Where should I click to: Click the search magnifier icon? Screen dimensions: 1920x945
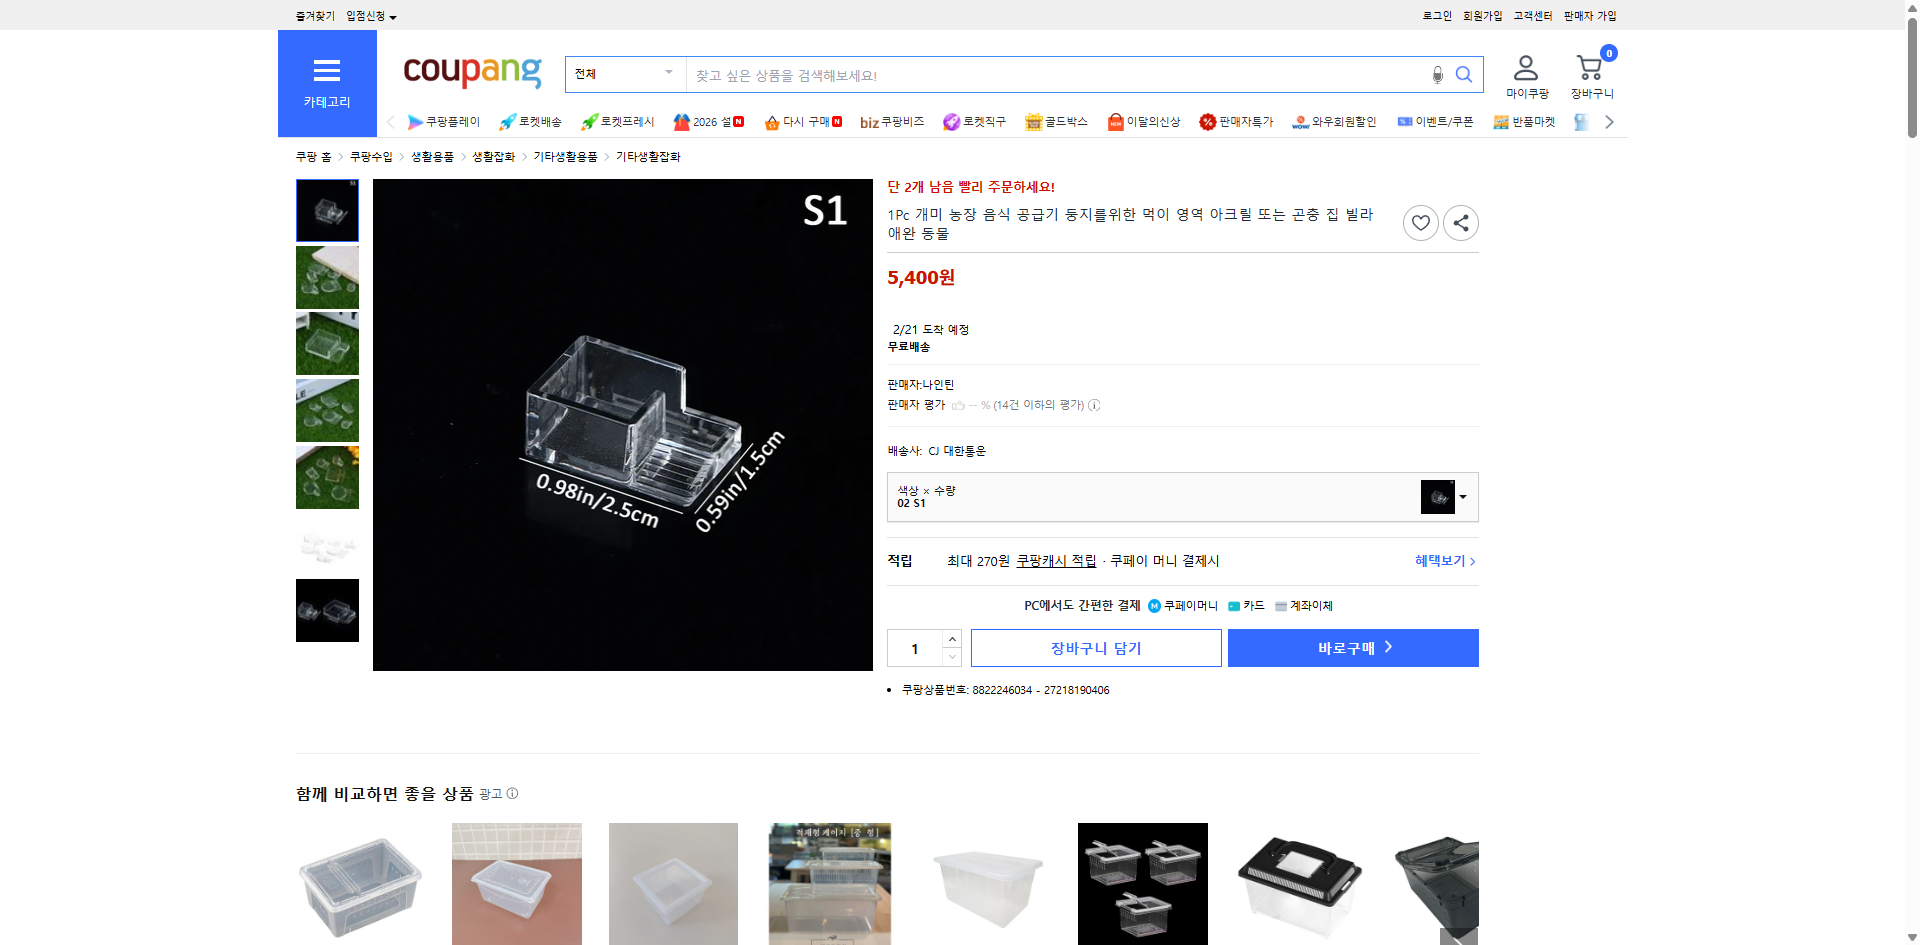click(x=1464, y=74)
